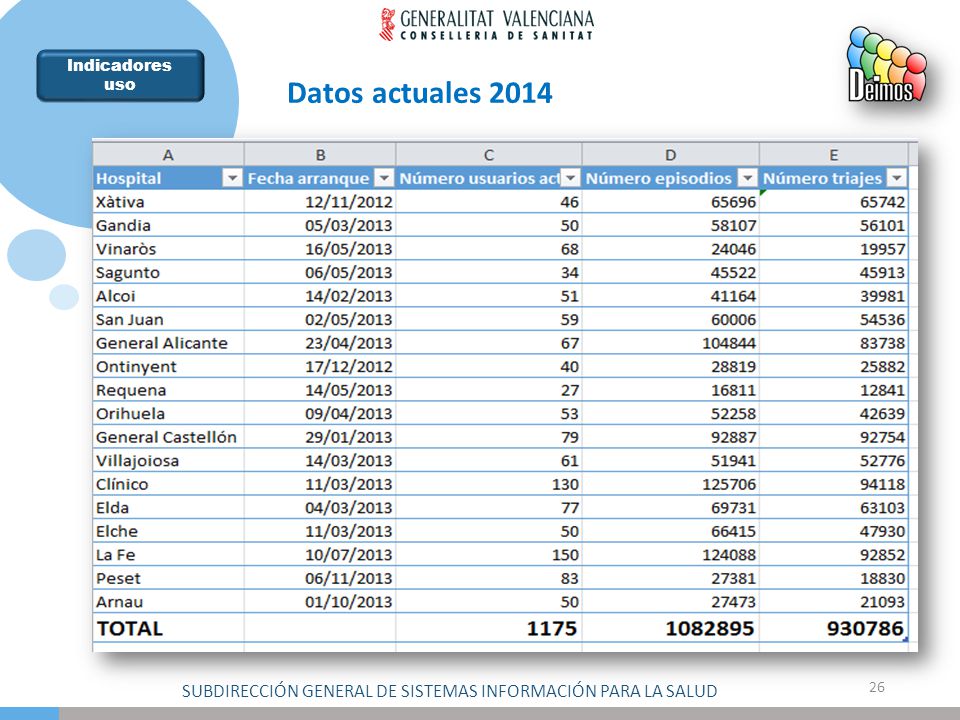Select the Elche hospital cell
960x720 pixels.
pyautogui.click(x=168, y=531)
